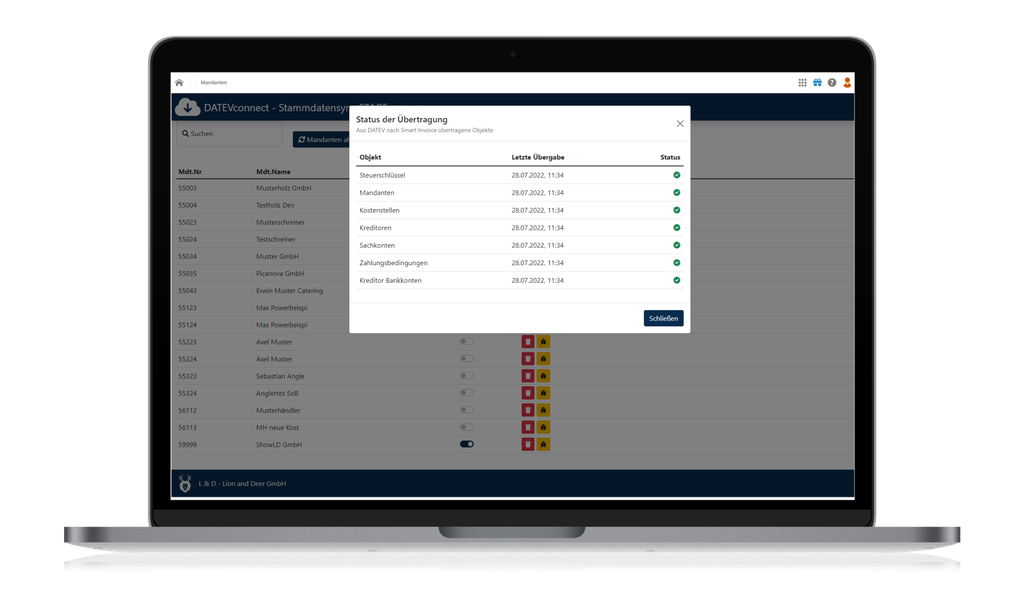Click the Mandanten breadcrumb link
Viewport: 1024px width, 589px height.
pyautogui.click(x=214, y=82)
